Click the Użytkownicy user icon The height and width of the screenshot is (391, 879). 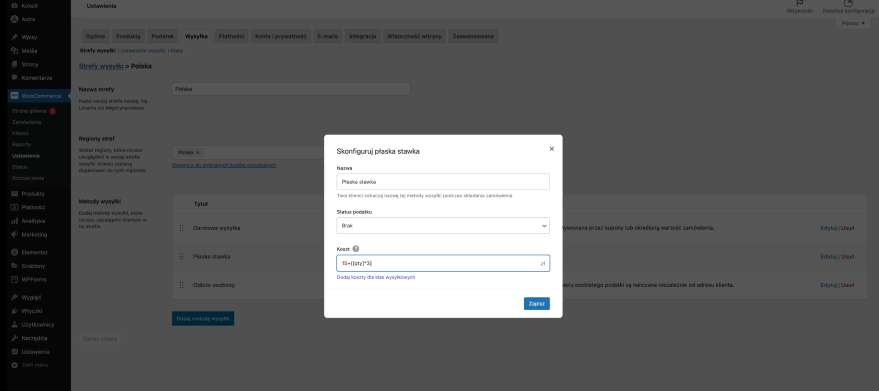pos(15,325)
